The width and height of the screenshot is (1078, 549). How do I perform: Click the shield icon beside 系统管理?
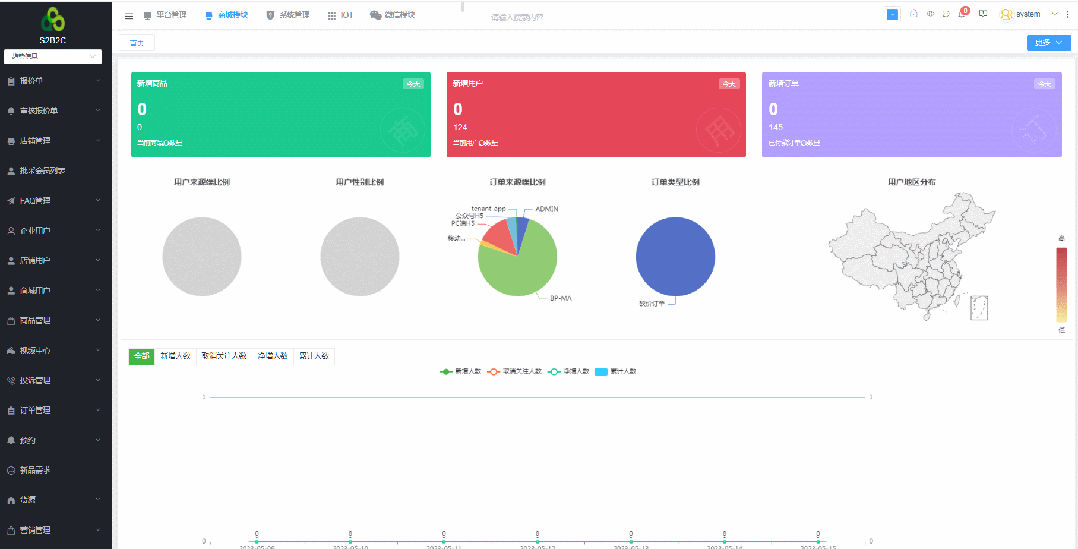(x=270, y=15)
